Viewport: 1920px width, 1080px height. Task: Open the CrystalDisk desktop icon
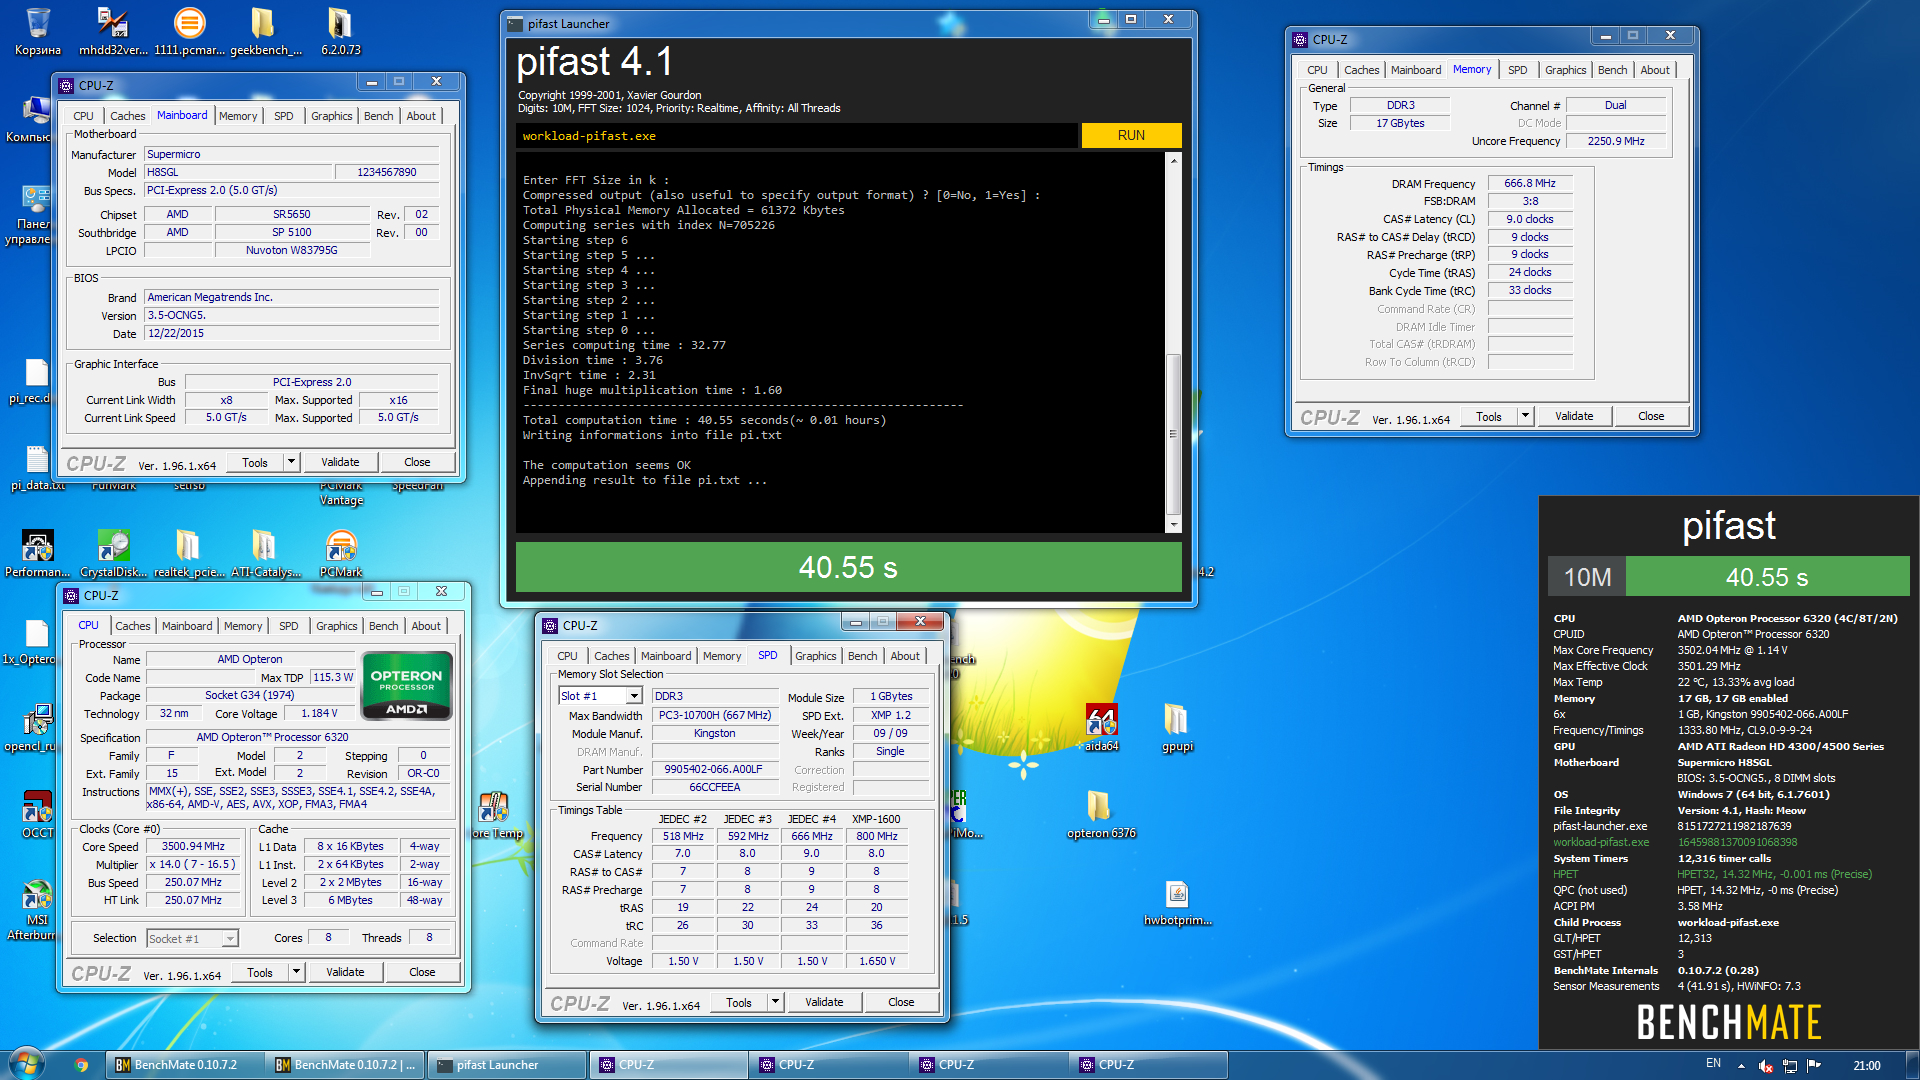pos(113,553)
